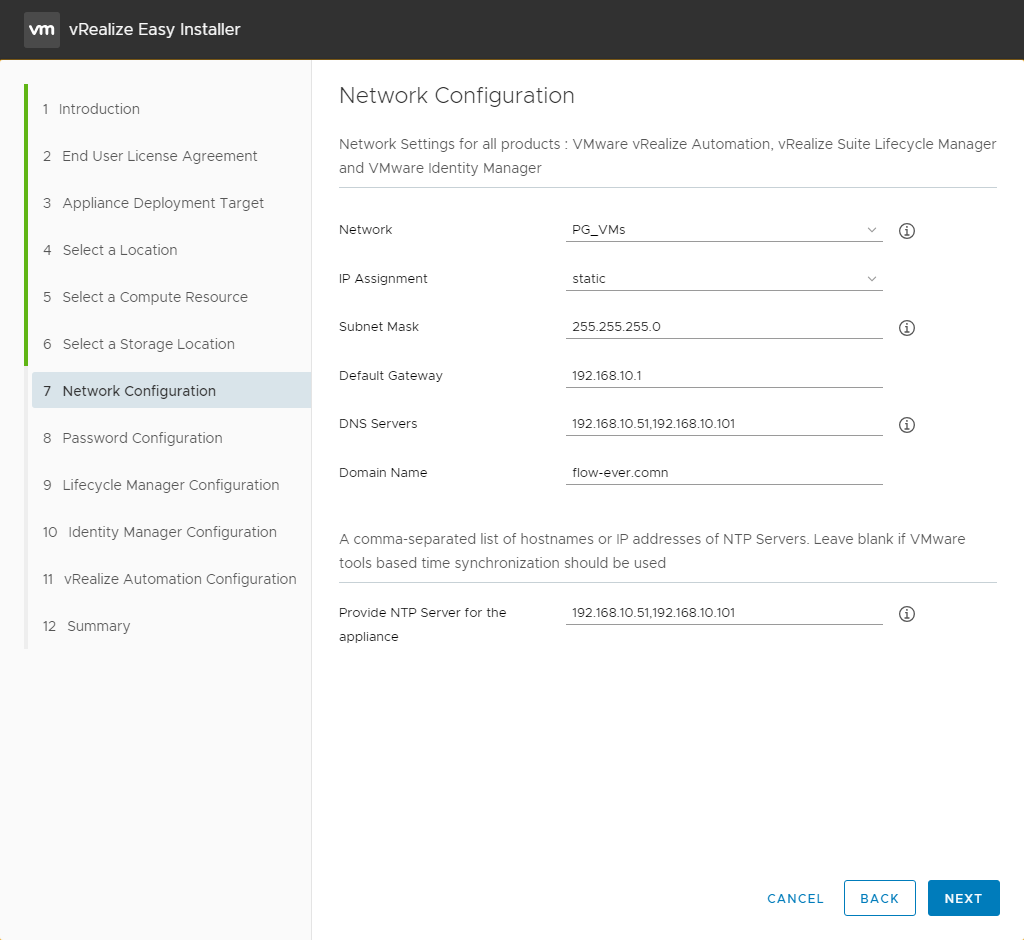Click the Subnet Mask label
The height and width of the screenshot is (940, 1024).
pyautogui.click(x=379, y=327)
